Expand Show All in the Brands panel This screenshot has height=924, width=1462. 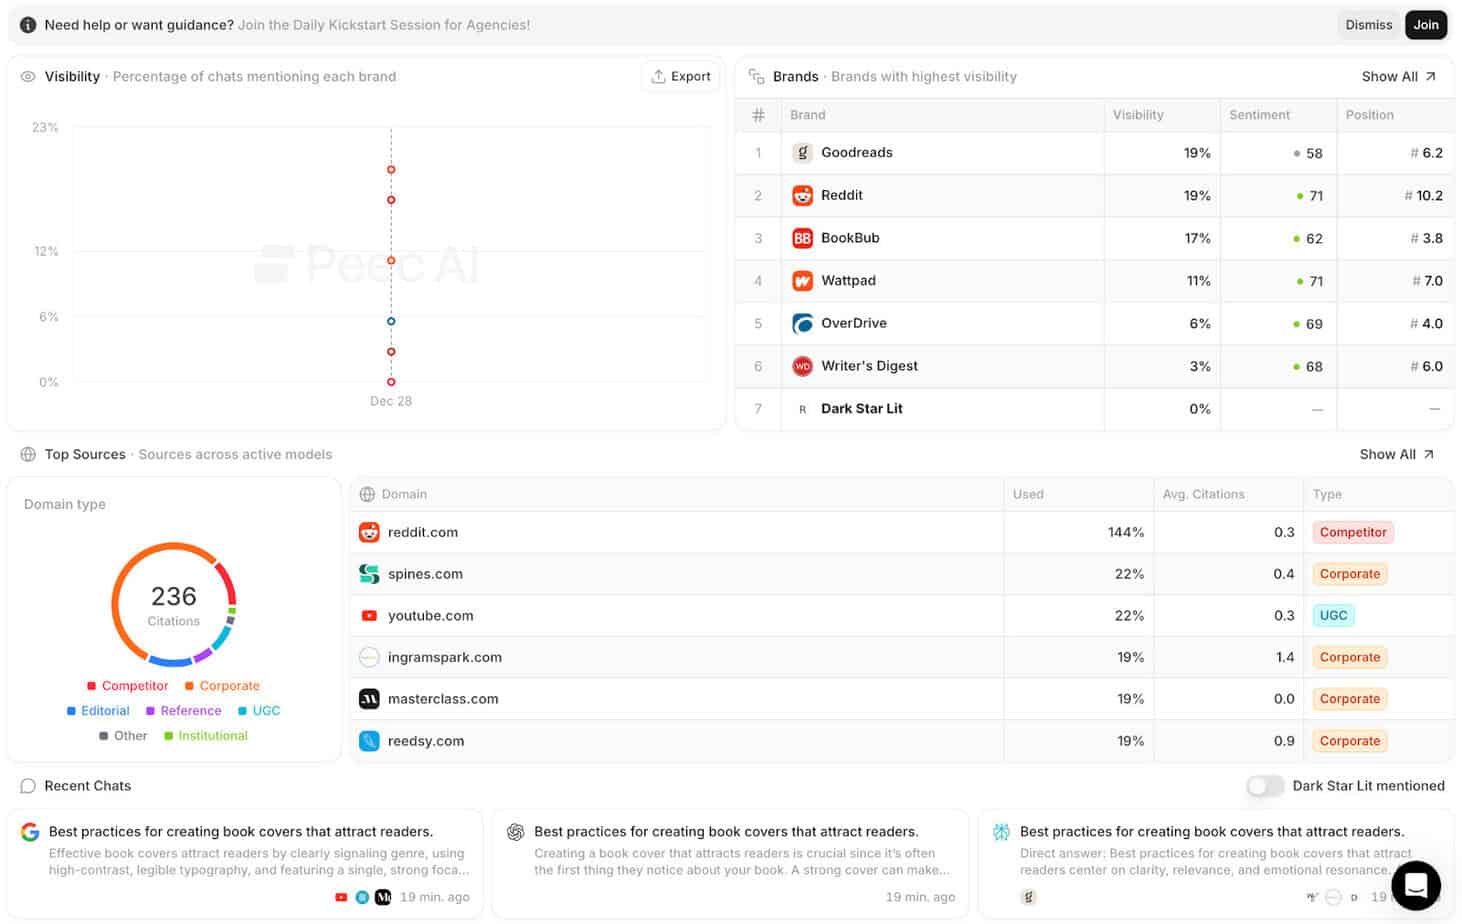1398,76
